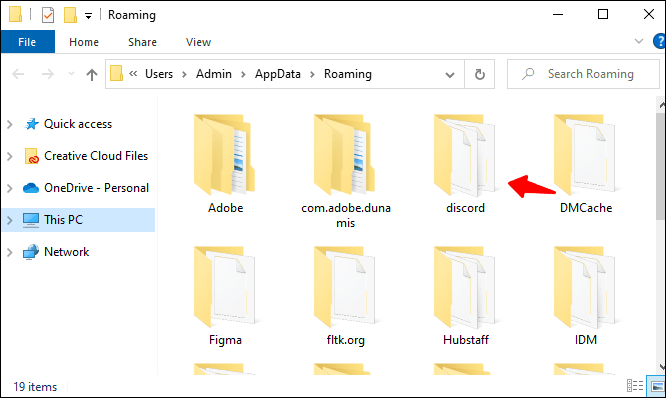The width and height of the screenshot is (666, 398).
Task: Click the Figma folder name label
Action: pos(225,340)
